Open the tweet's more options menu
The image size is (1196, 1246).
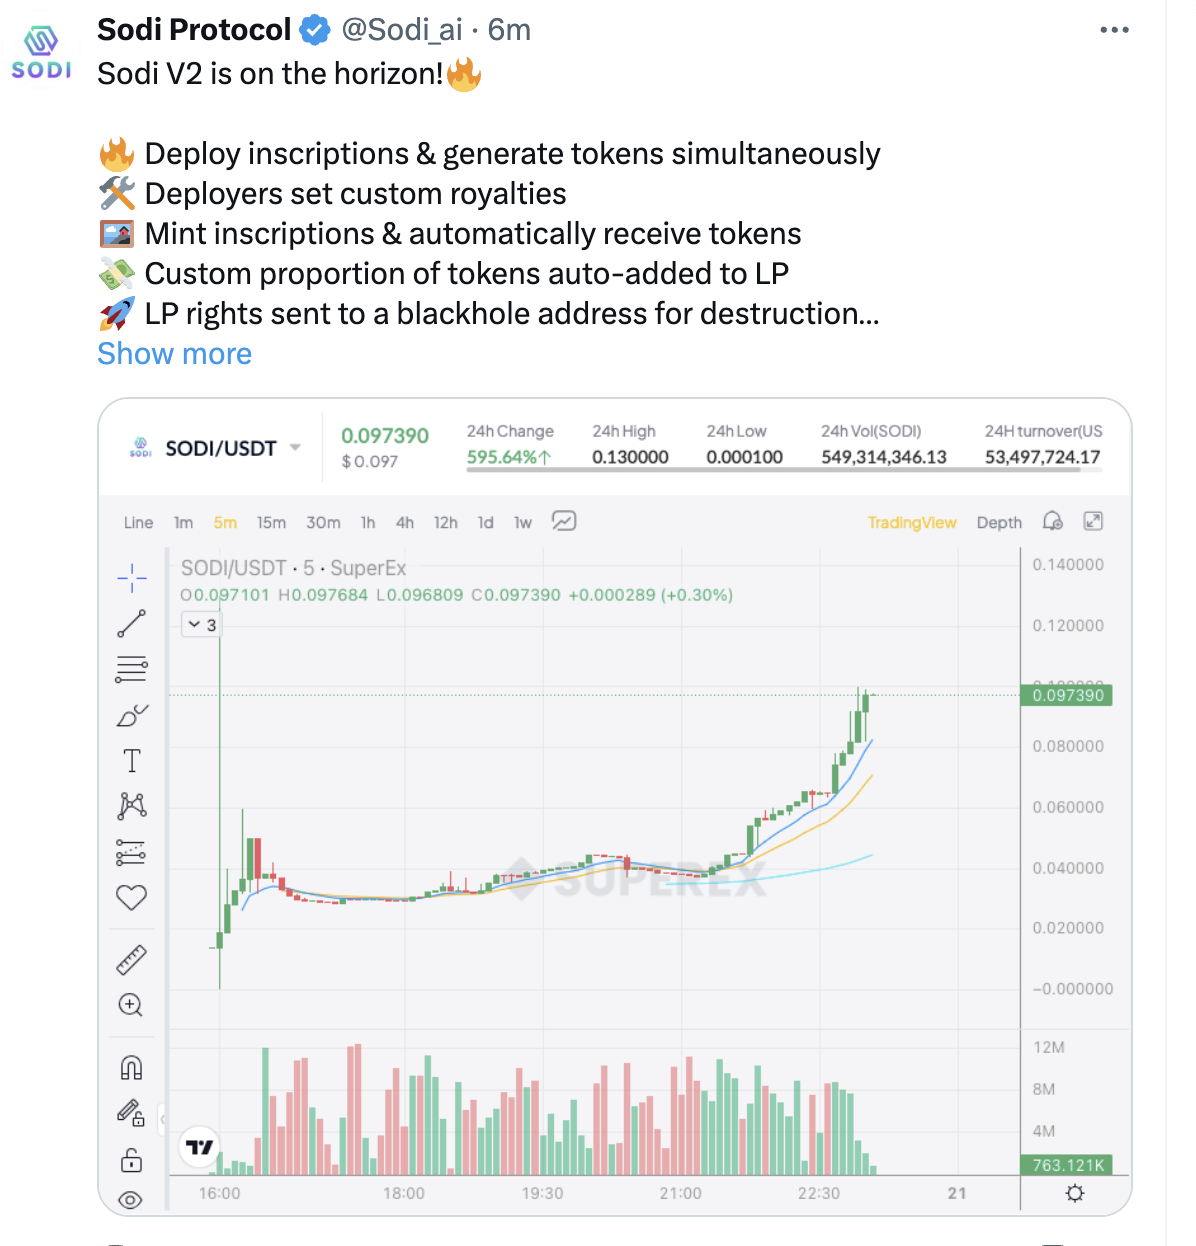[1114, 30]
